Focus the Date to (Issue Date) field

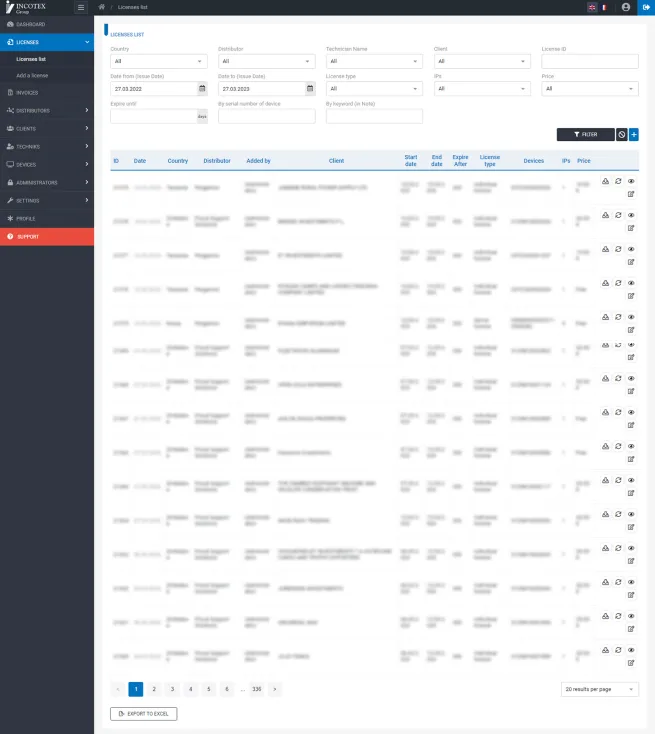[x=261, y=88]
